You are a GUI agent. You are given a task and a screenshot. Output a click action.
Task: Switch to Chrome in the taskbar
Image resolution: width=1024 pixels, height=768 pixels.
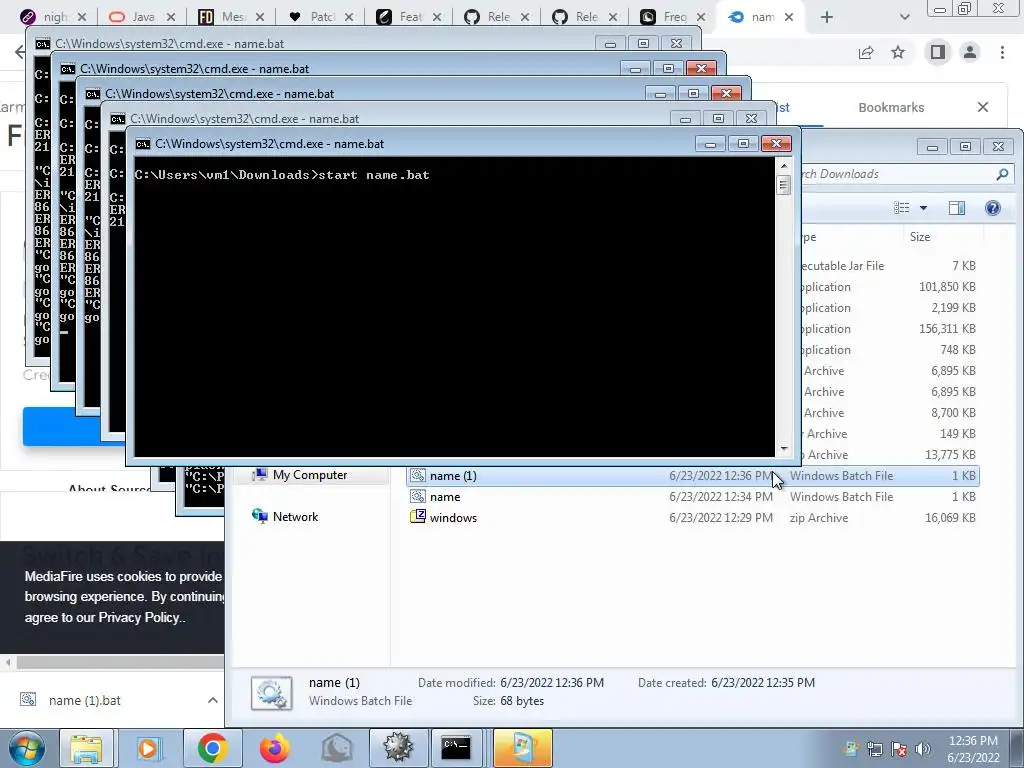212,748
